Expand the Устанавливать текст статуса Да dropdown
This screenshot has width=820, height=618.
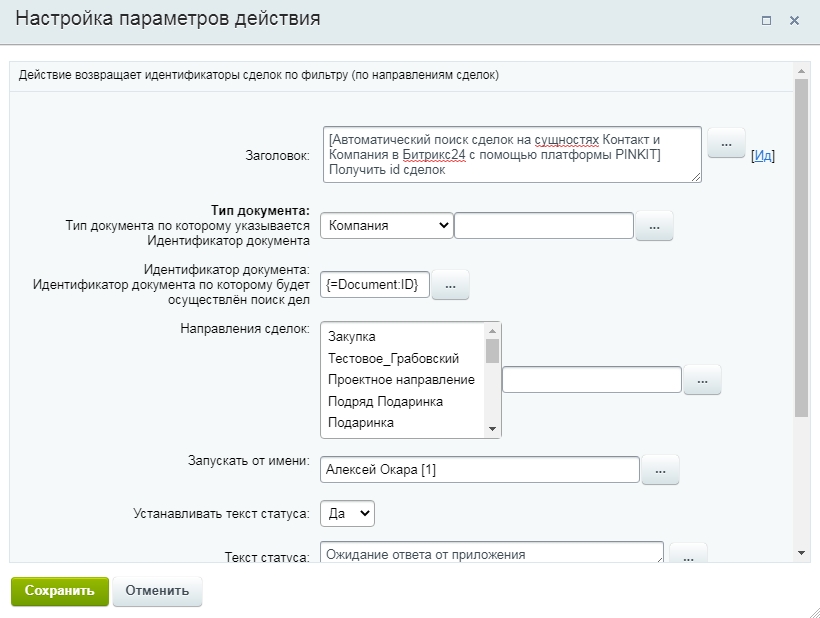(347, 513)
